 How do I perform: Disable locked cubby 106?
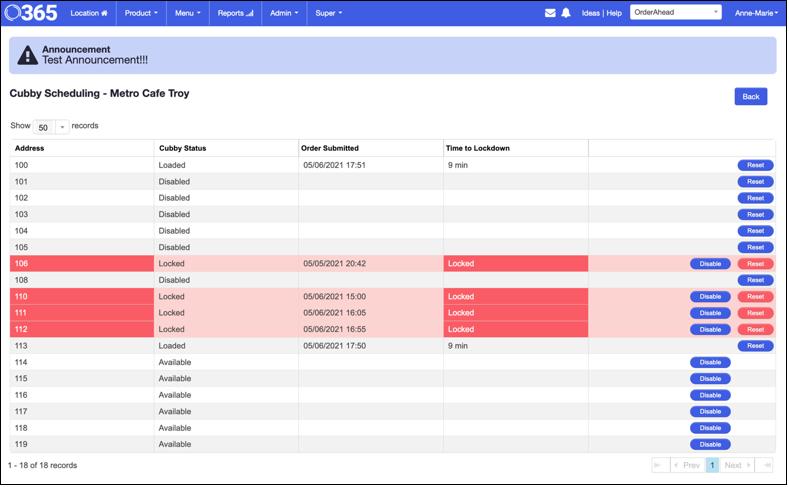click(x=710, y=264)
